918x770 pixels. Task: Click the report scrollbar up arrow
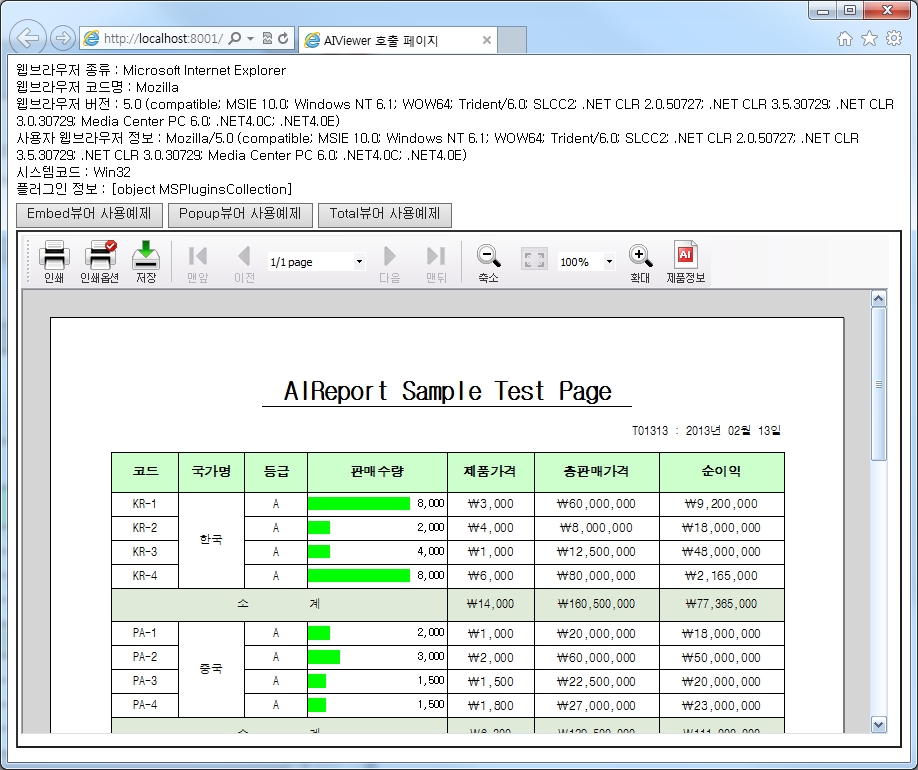click(x=878, y=299)
